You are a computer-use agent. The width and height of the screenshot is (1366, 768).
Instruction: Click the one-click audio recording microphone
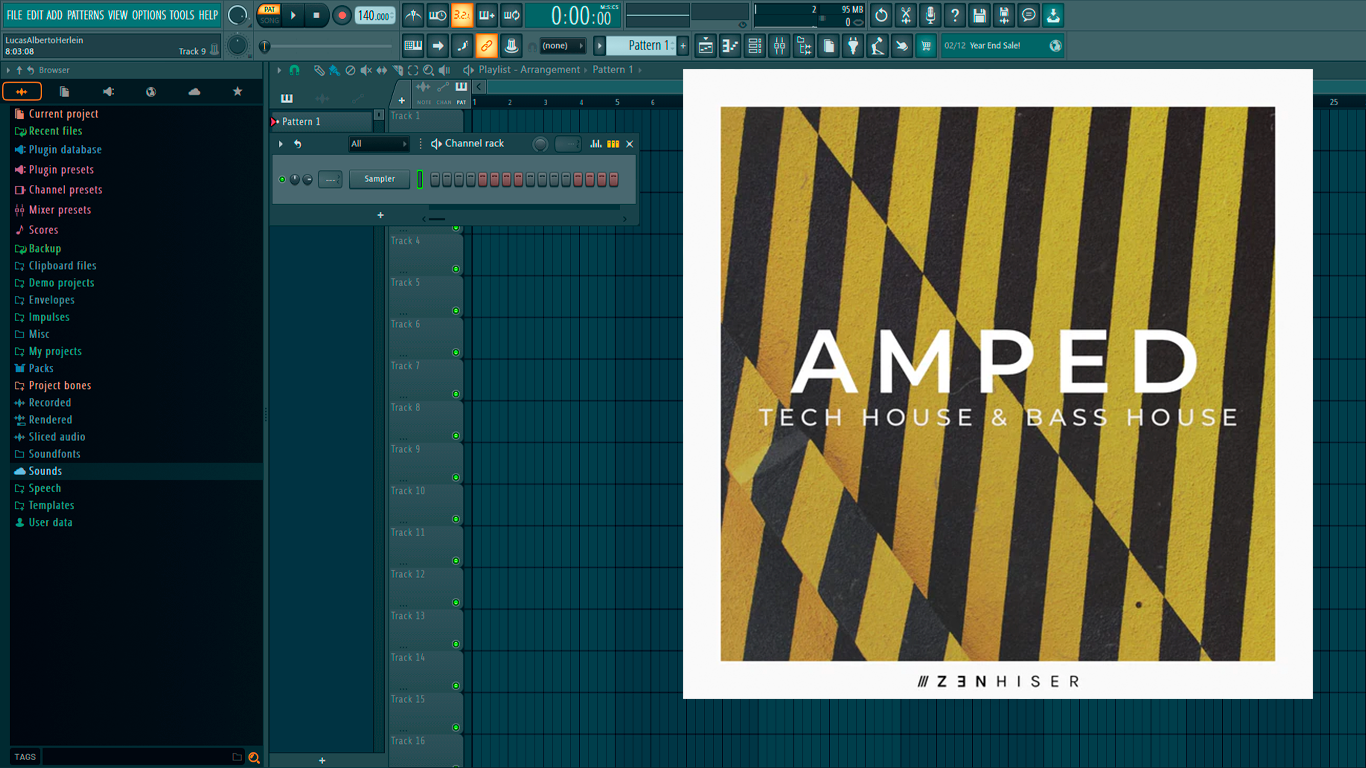tap(930, 15)
